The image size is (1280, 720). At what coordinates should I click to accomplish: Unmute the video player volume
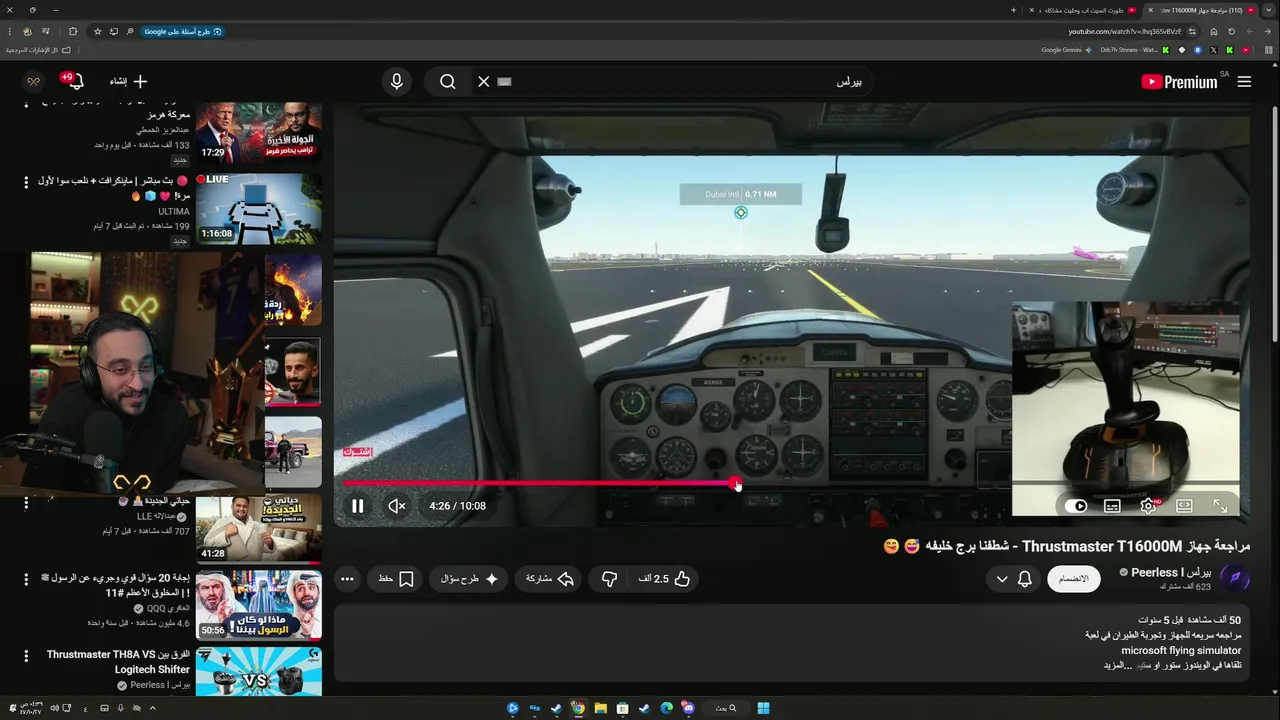coord(397,506)
